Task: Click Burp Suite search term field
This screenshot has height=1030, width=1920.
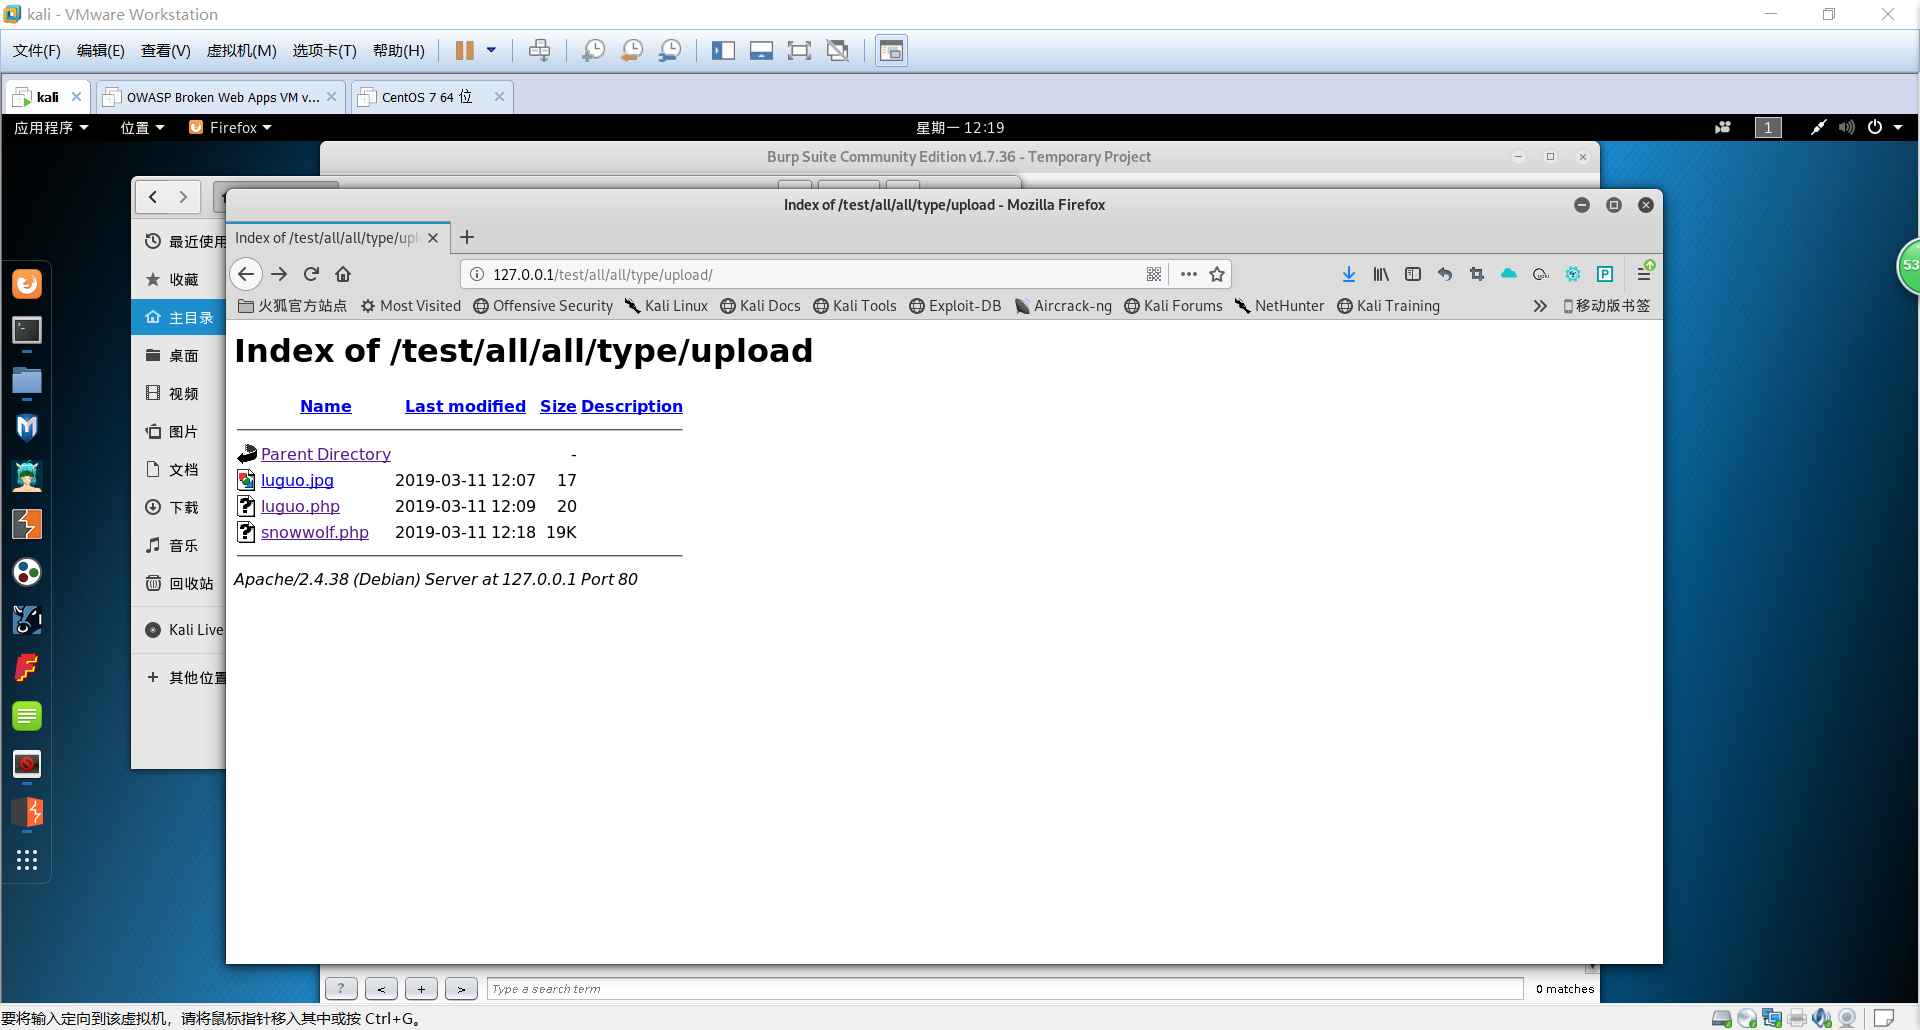Action: pyautogui.click(x=1004, y=989)
